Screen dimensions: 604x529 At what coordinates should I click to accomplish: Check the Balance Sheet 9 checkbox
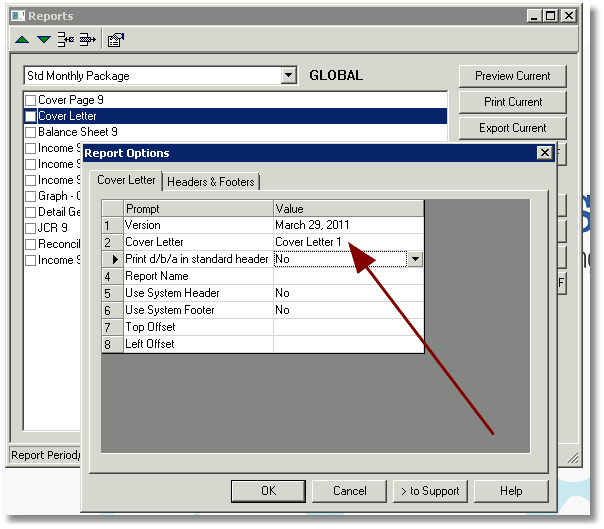(x=30, y=133)
